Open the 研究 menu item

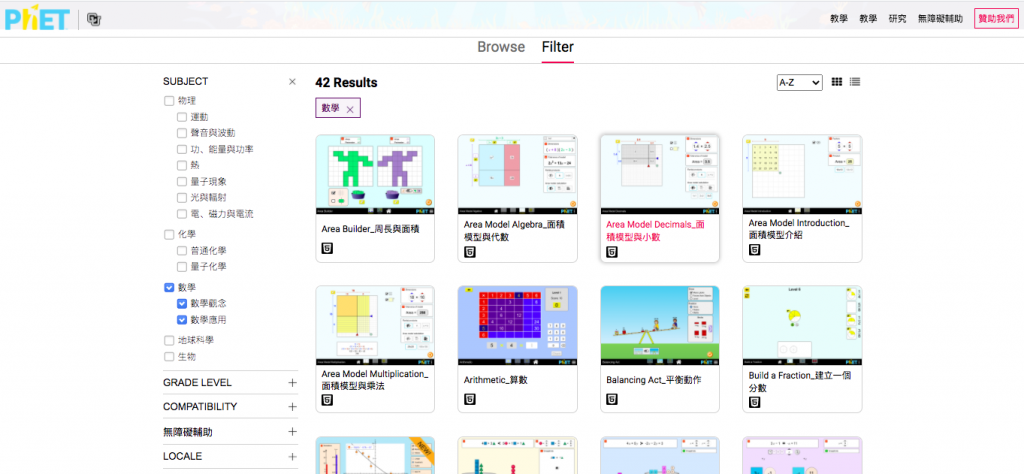897,19
